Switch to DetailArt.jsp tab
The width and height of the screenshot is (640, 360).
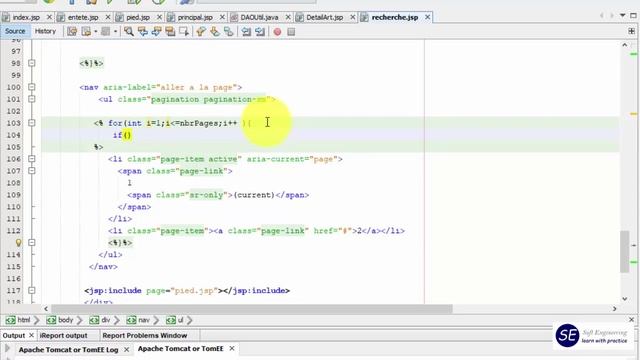click(324, 17)
